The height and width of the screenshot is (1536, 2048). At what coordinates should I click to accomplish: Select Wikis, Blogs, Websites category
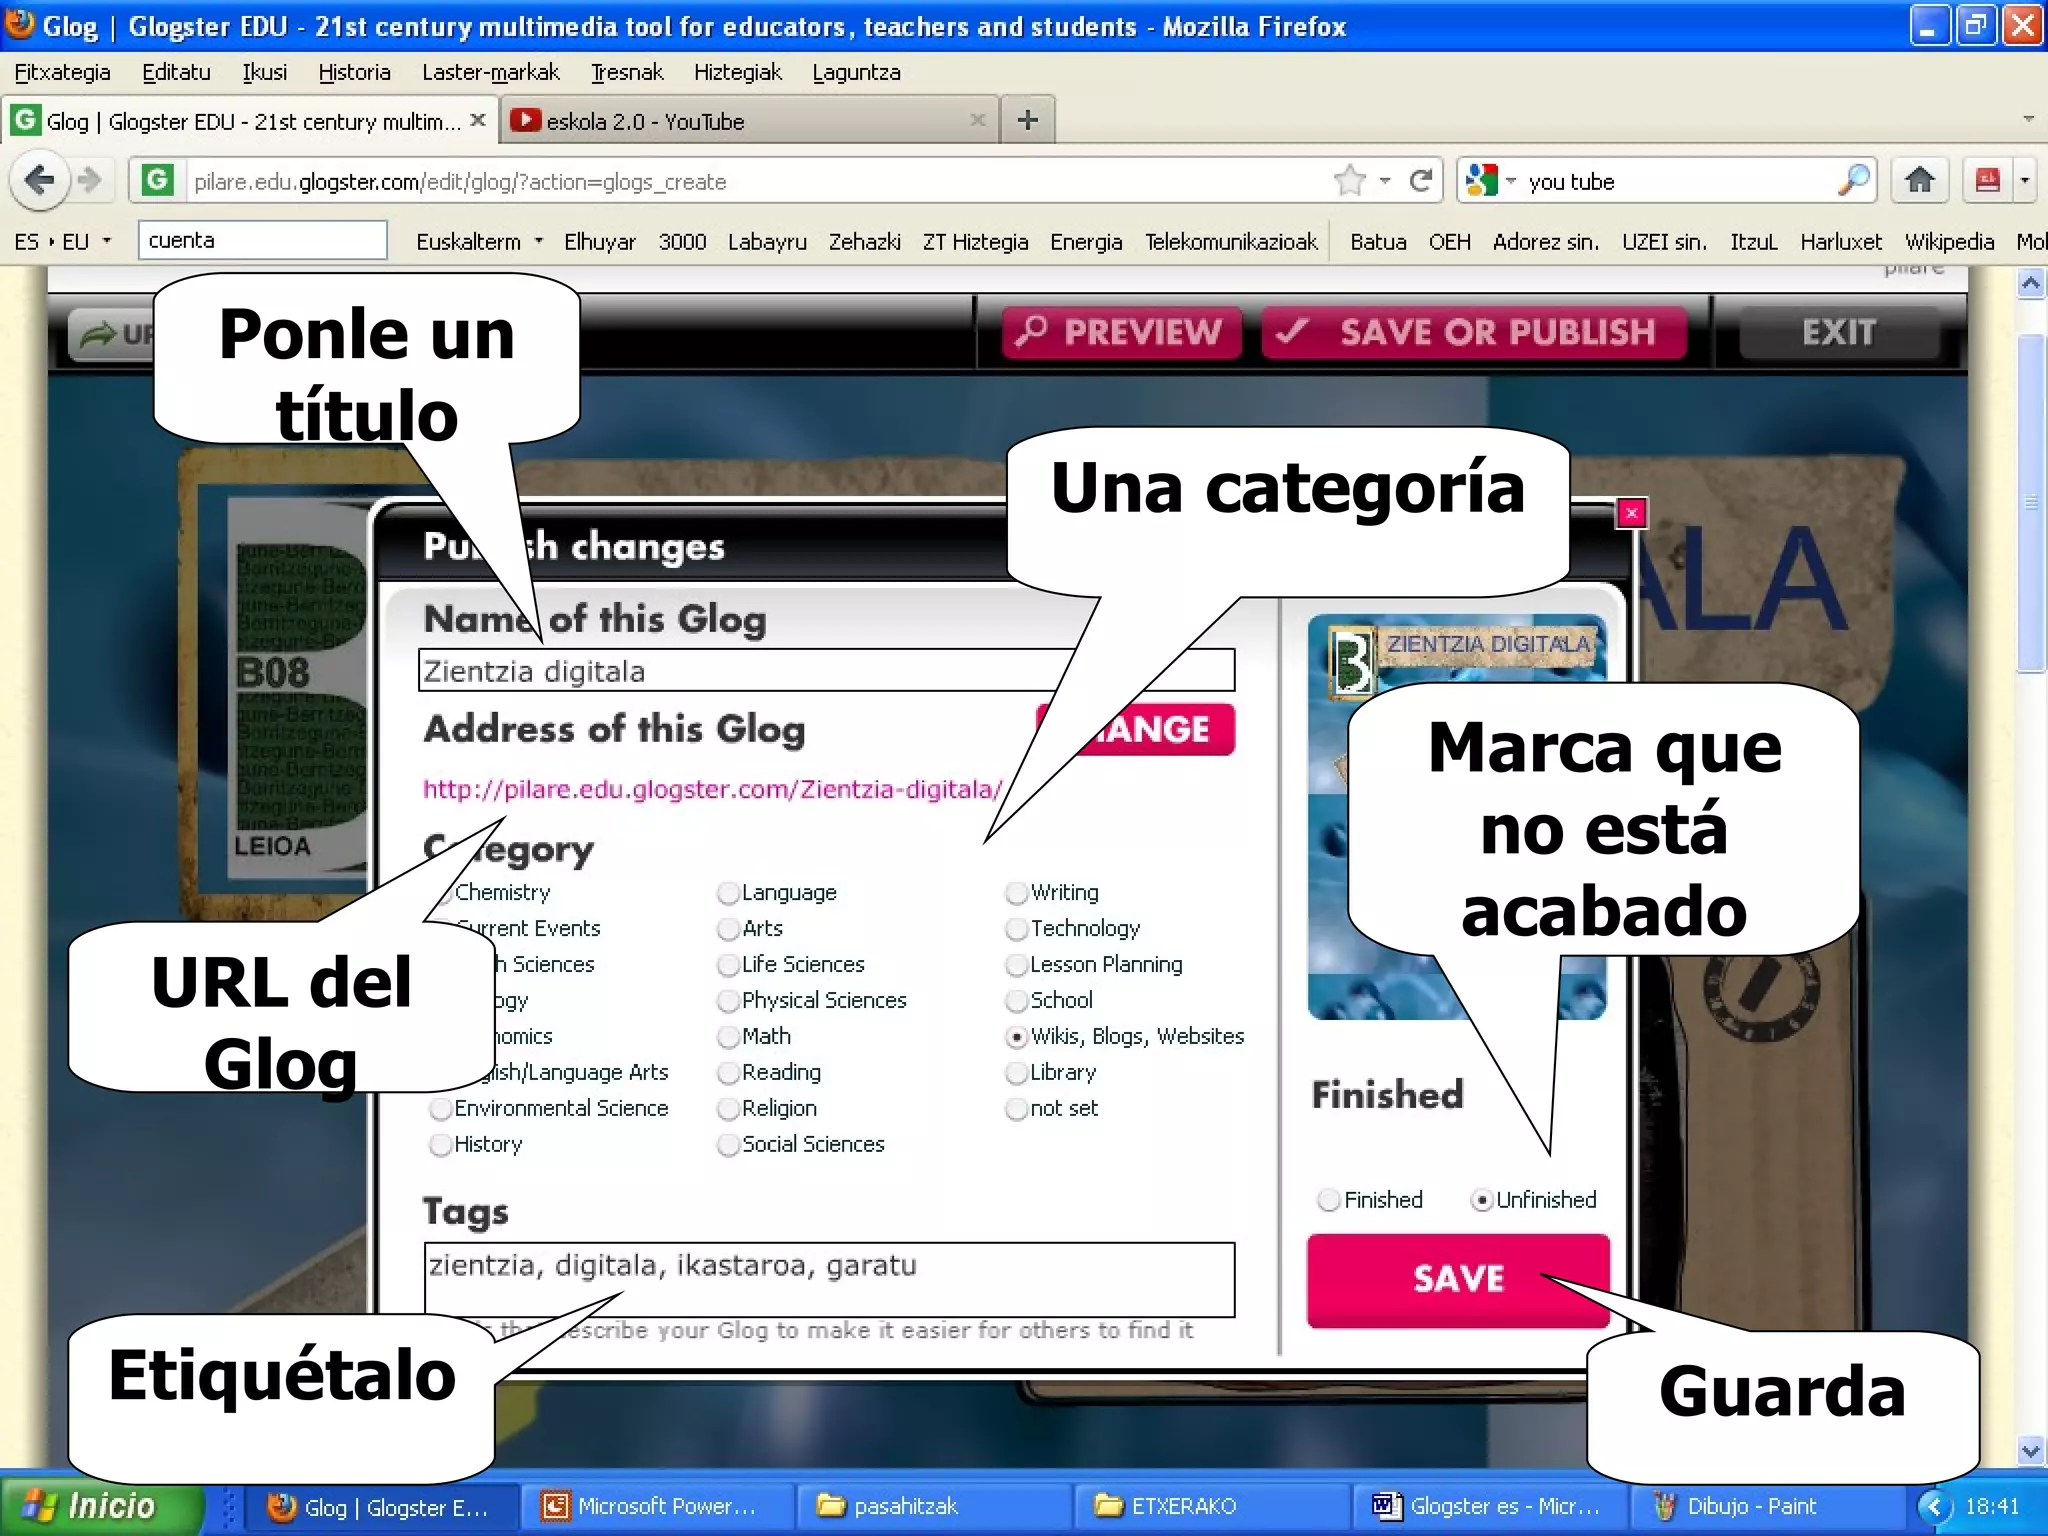[x=1016, y=1036]
